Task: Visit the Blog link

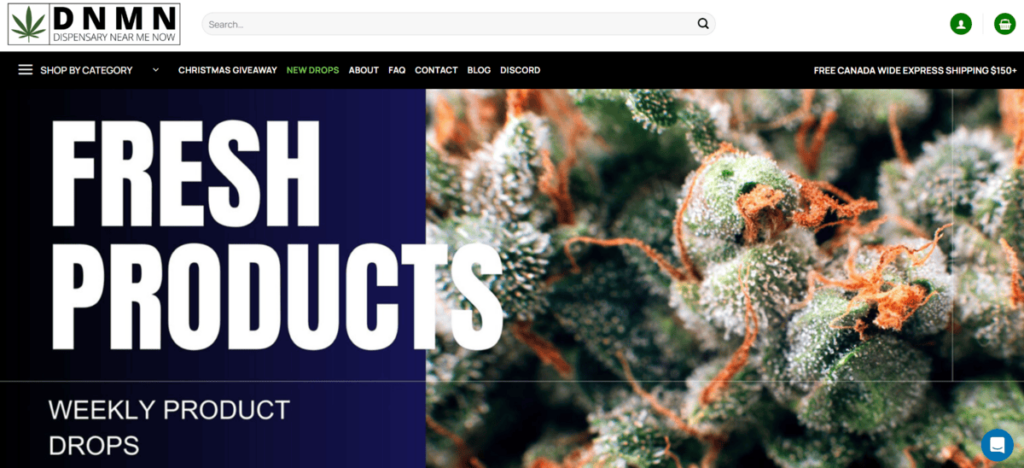Action: 479,70
